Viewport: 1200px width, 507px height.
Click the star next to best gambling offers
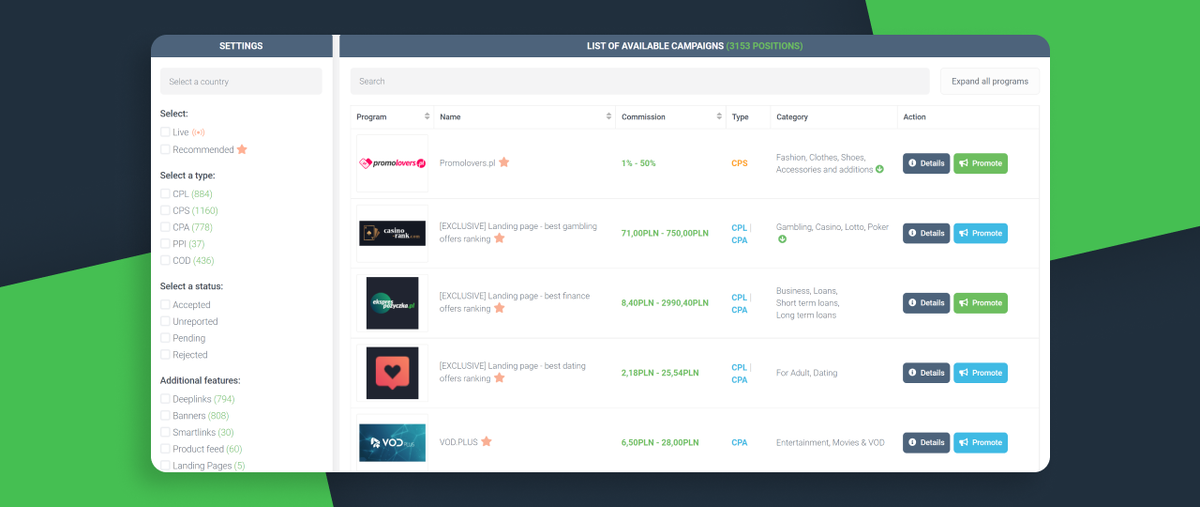click(499, 238)
